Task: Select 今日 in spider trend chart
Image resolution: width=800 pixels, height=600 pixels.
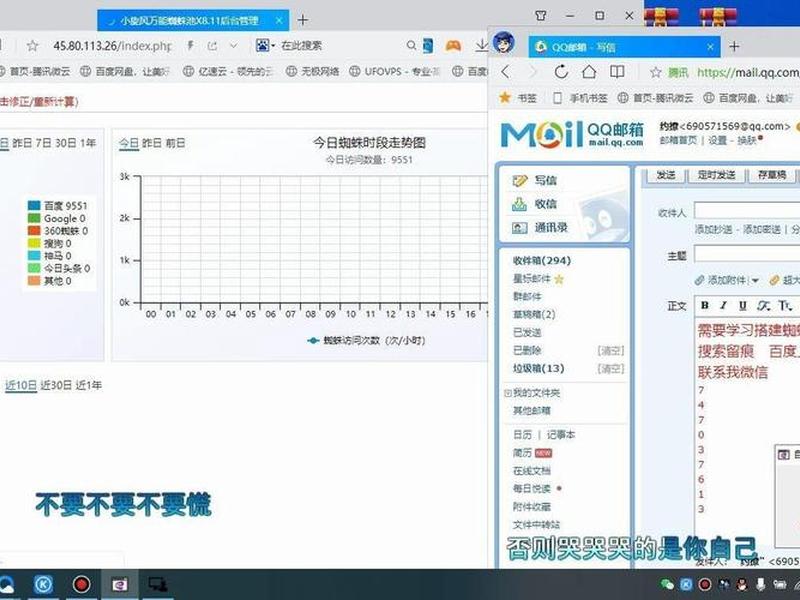Action: [129, 143]
